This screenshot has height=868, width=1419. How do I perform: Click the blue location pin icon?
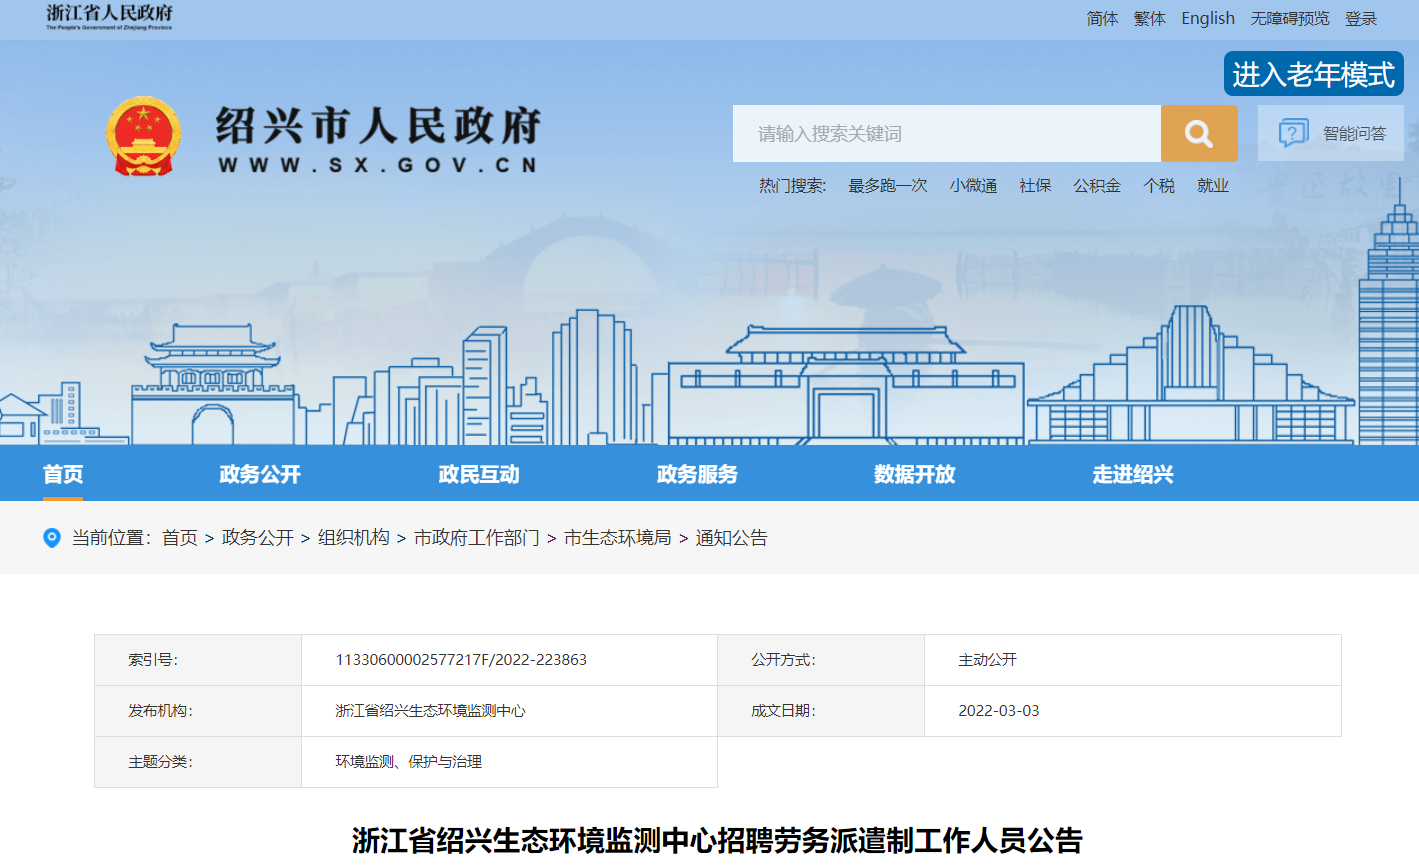[52, 538]
